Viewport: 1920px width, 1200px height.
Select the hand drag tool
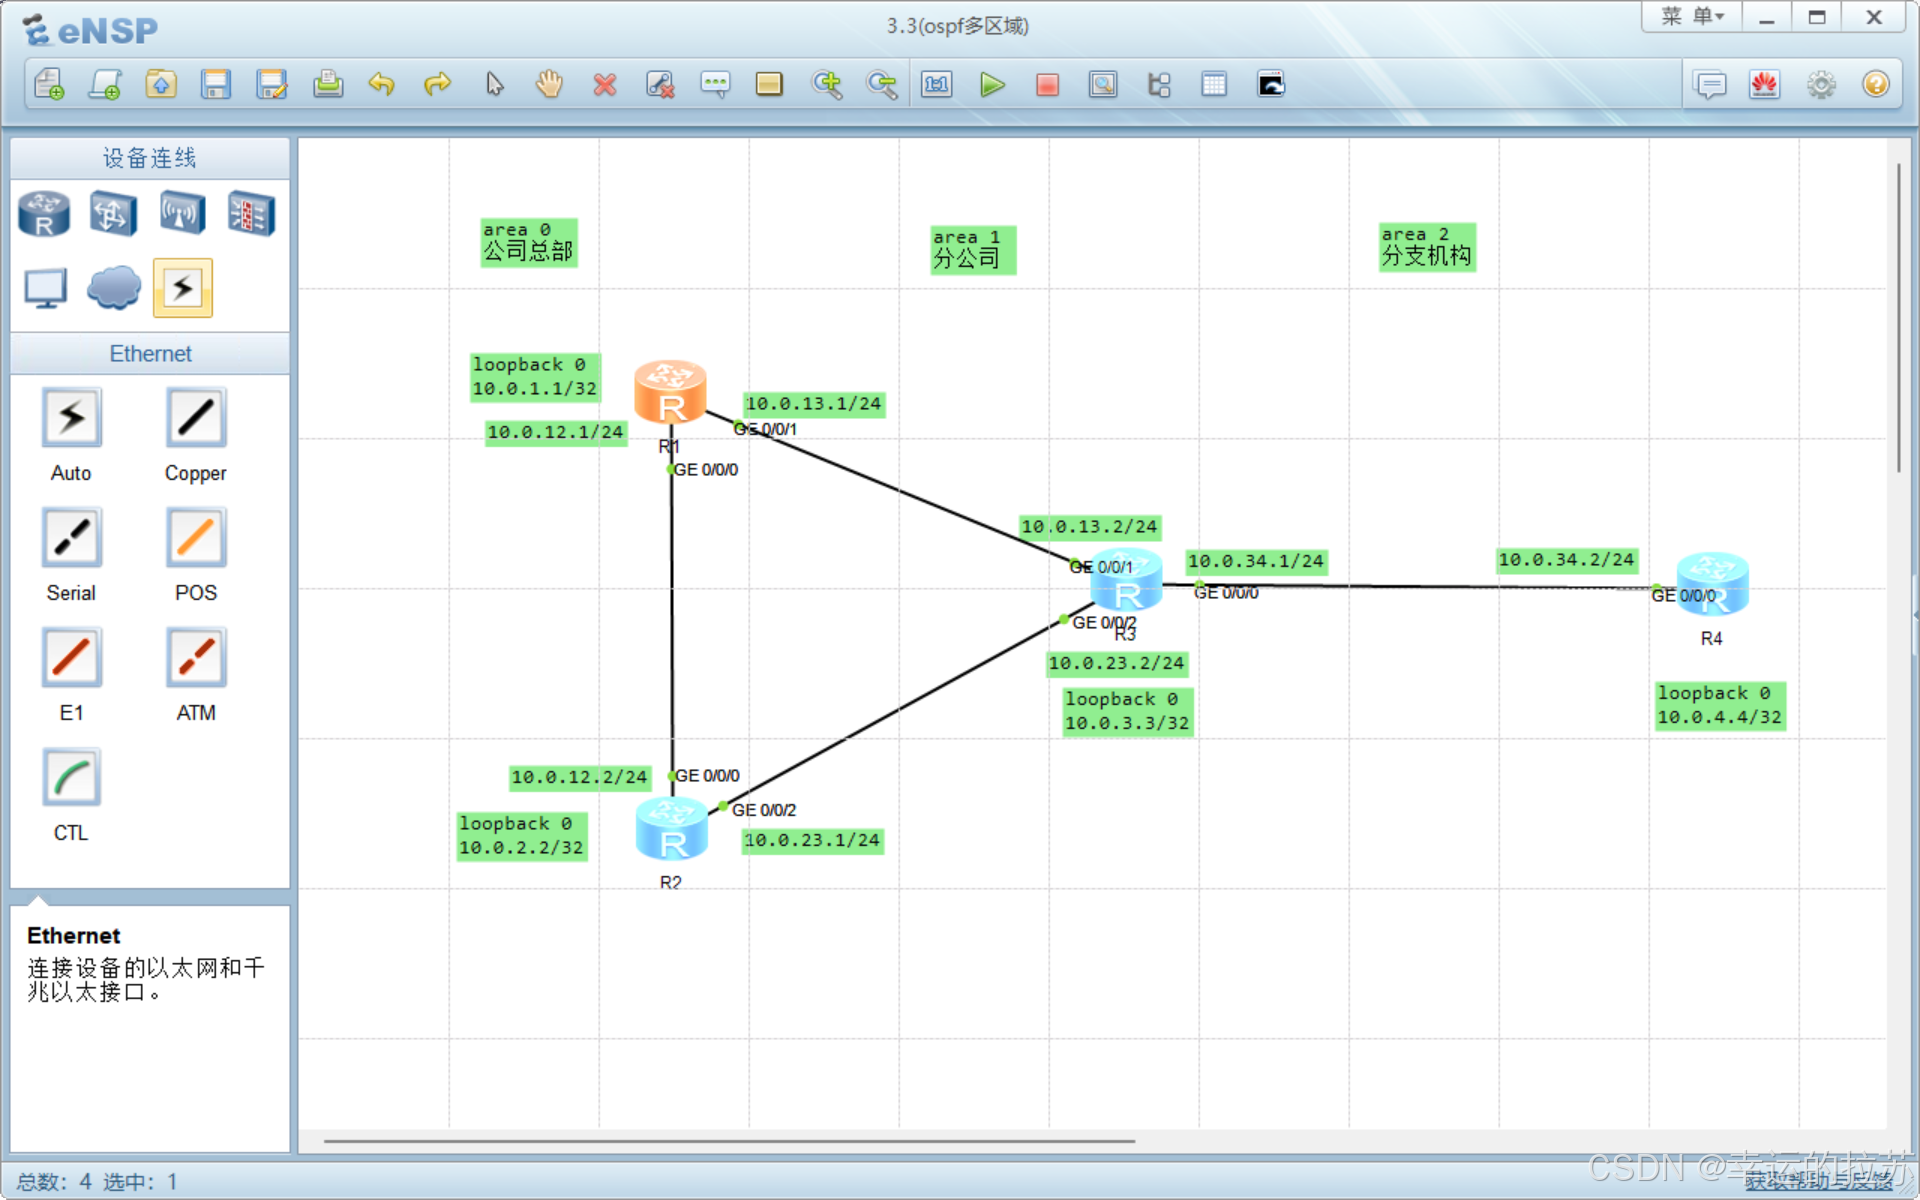[x=549, y=85]
